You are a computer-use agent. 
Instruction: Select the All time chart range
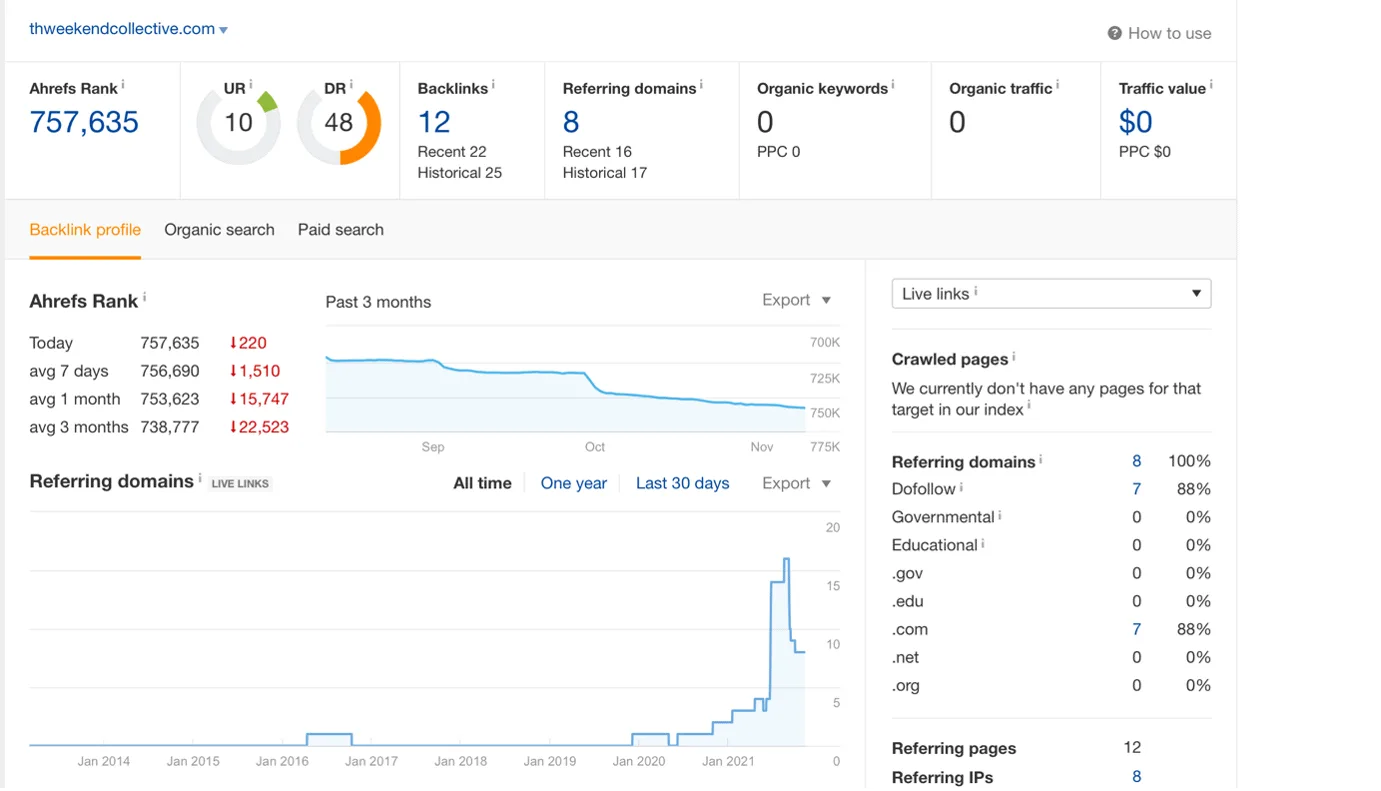pyautogui.click(x=482, y=483)
